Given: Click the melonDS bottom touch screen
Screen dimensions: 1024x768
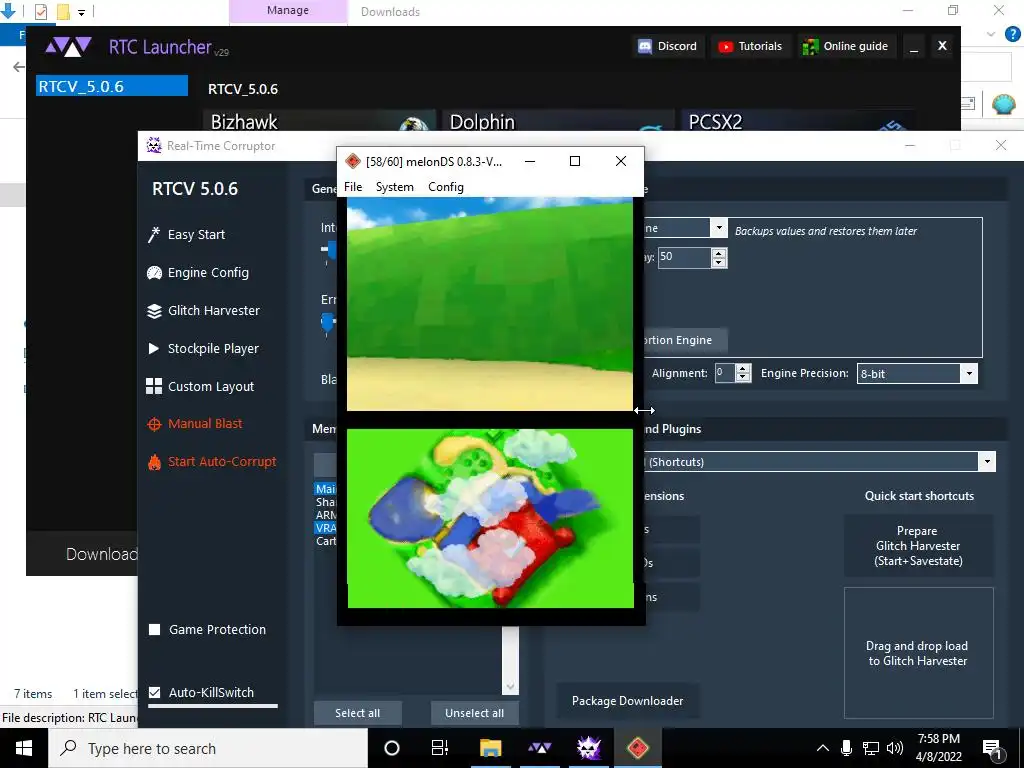Looking at the screenshot, I should click(x=490, y=519).
